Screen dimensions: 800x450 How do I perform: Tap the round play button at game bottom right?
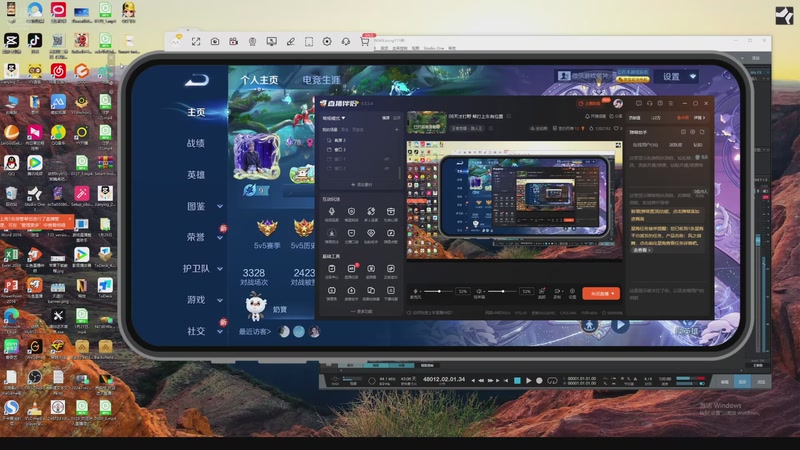pyautogui.click(x=620, y=324)
